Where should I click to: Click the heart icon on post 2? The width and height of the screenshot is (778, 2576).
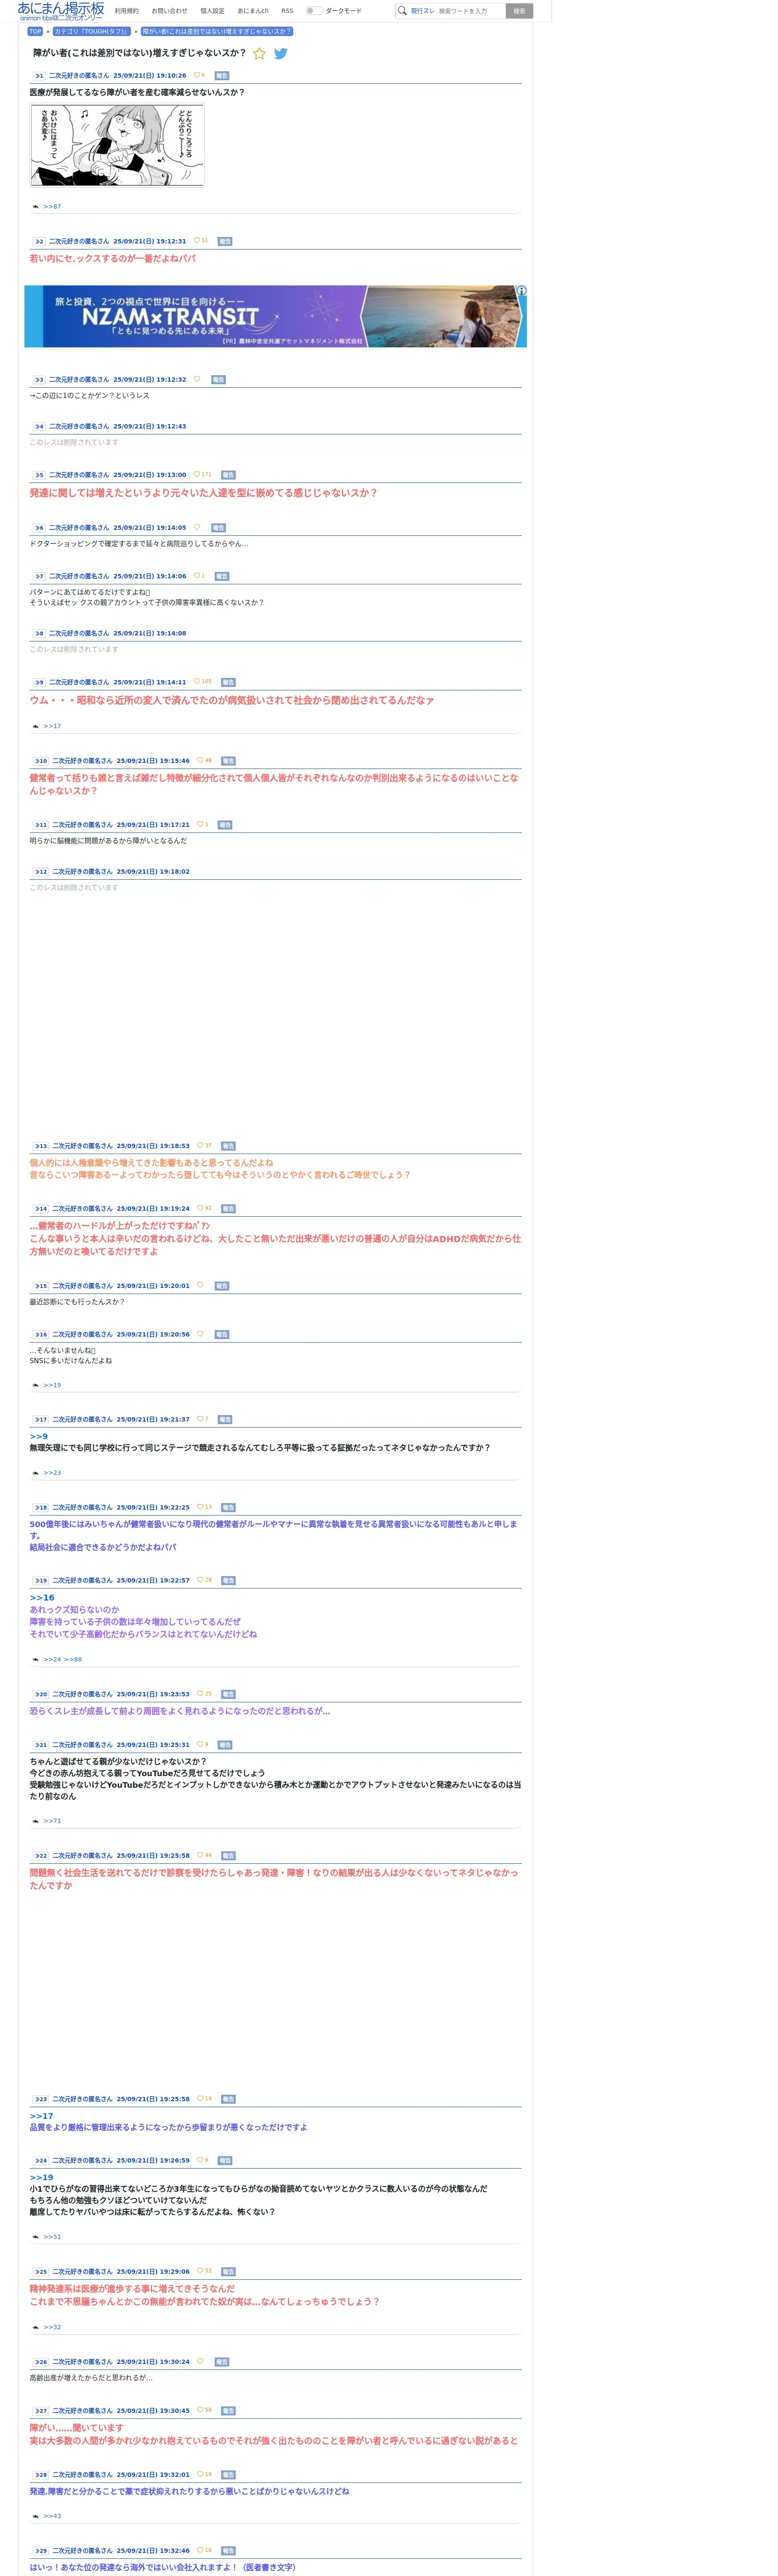[197, 241]
